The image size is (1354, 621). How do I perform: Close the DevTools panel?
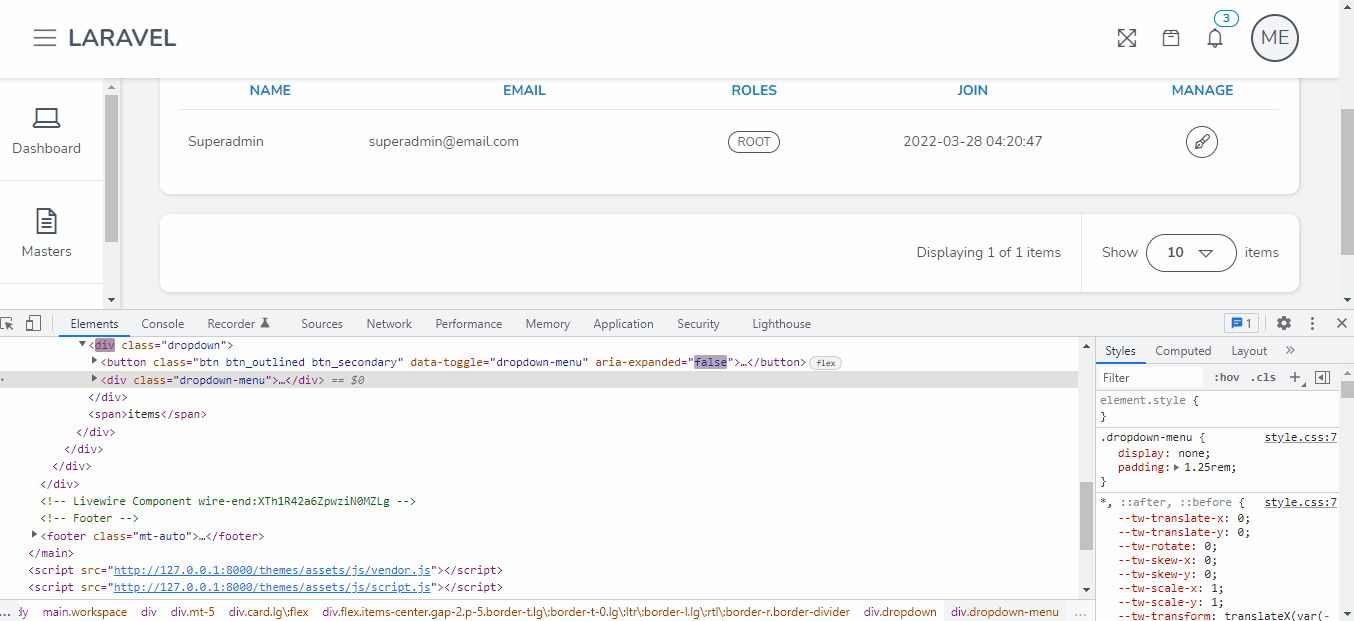[x=1342, y=323]
